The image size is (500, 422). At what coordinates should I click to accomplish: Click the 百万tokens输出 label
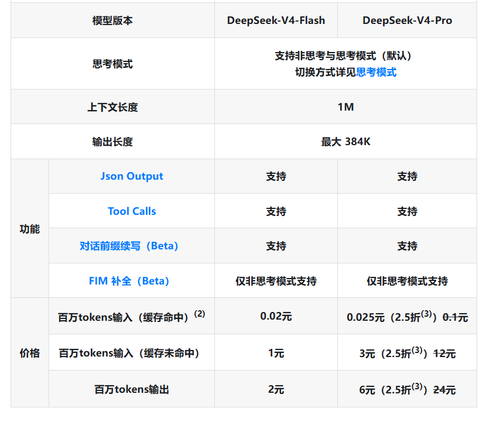pos(132,389)
